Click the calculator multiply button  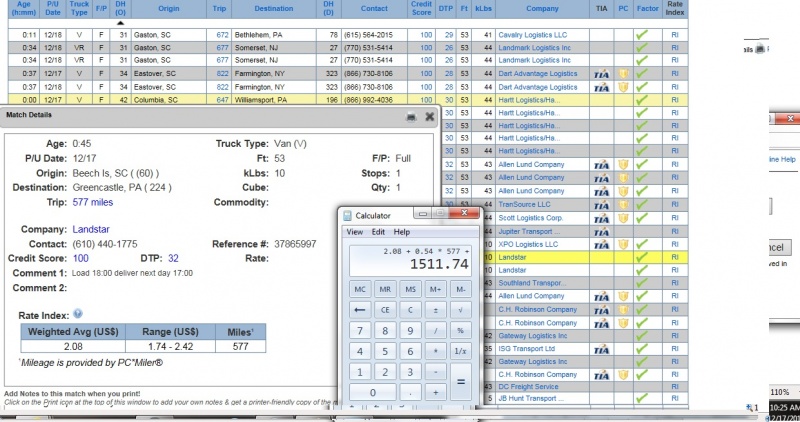435,351
